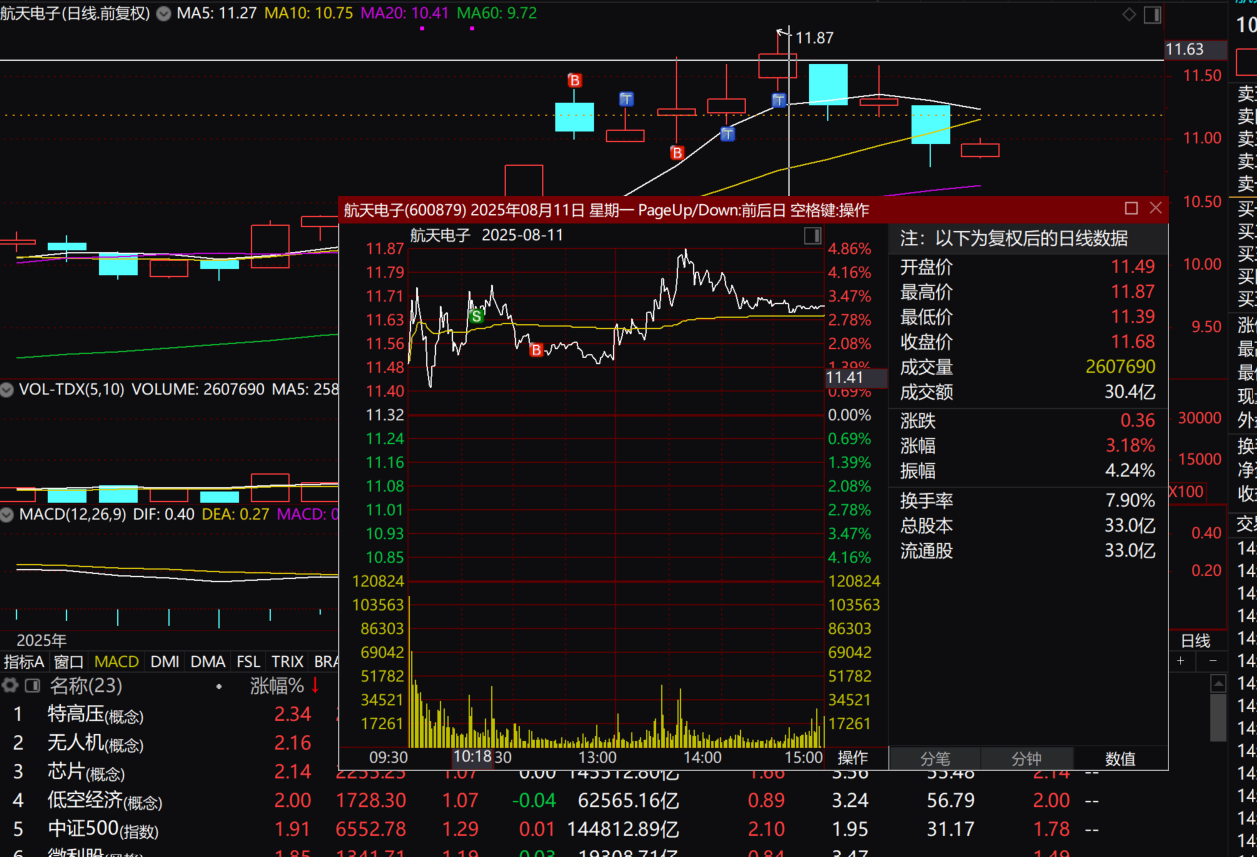Click the 日线 period button
1257x857 pixels.
click(x=1196, y=641)
